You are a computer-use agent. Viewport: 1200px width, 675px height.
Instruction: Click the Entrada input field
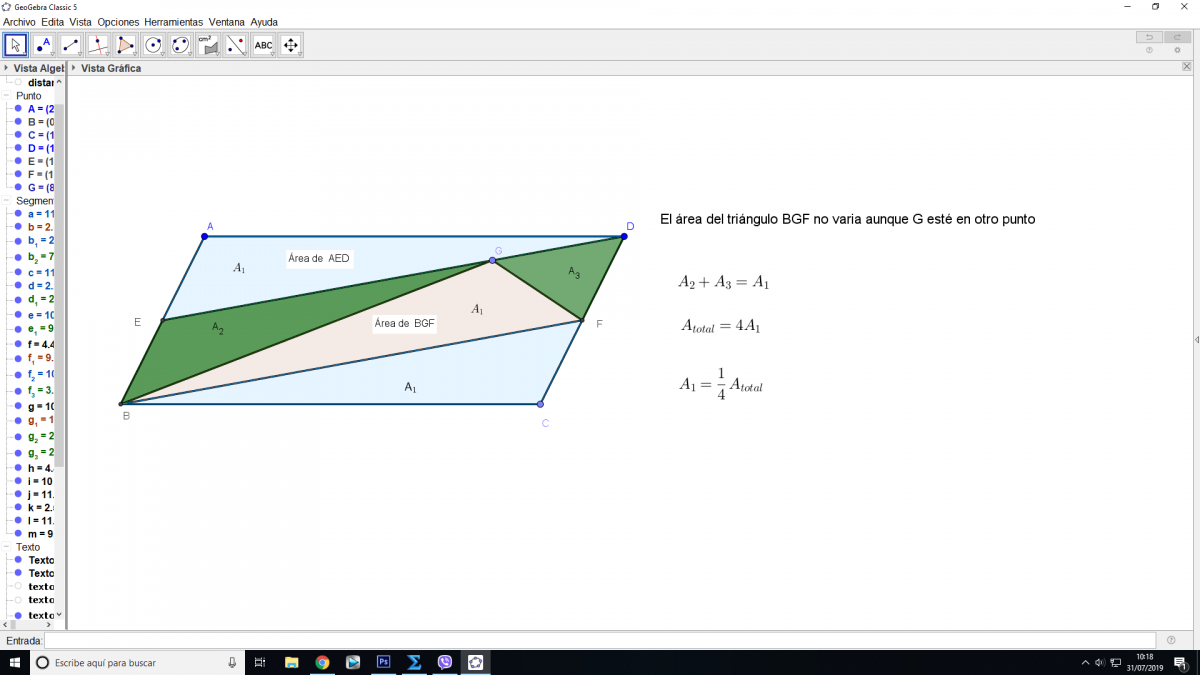[x=600, y=640]
